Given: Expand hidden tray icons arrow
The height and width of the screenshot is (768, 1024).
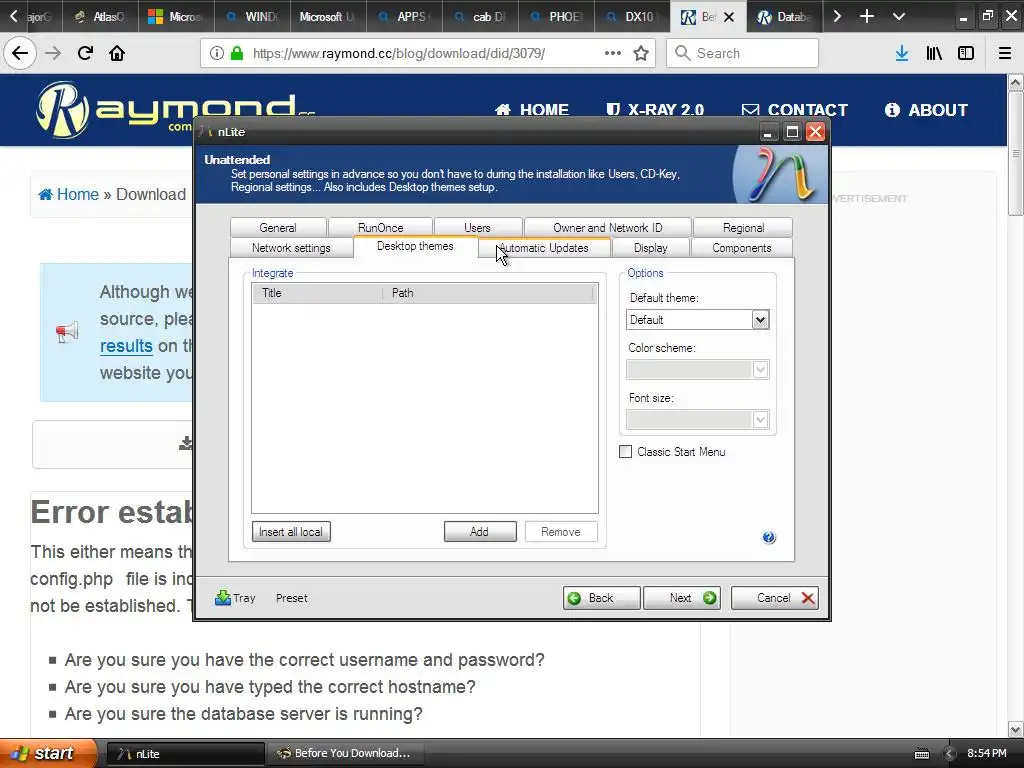Looking at the screenshot, I should click(949, 754).
